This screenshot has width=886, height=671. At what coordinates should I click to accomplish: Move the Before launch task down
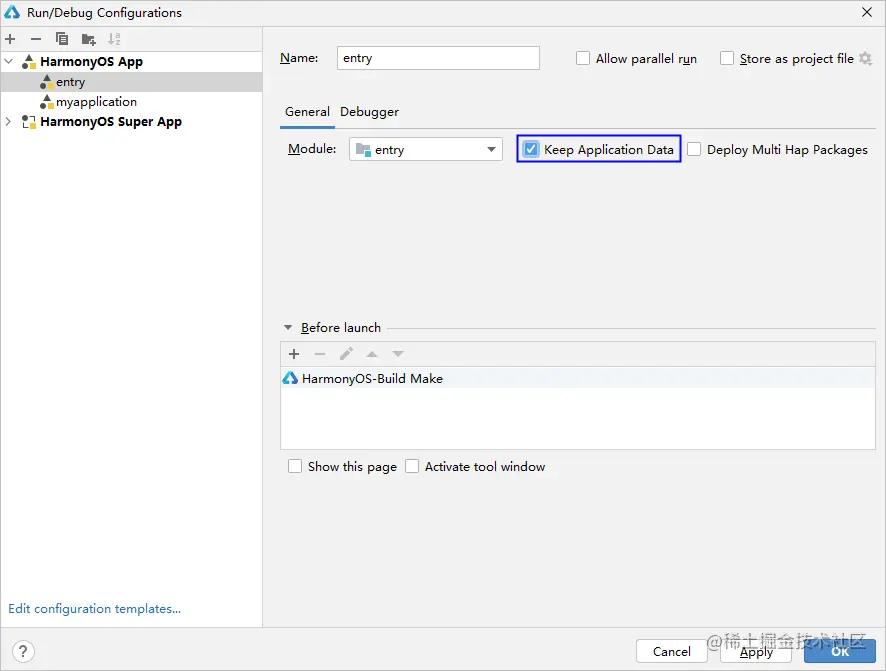point(398,354)
